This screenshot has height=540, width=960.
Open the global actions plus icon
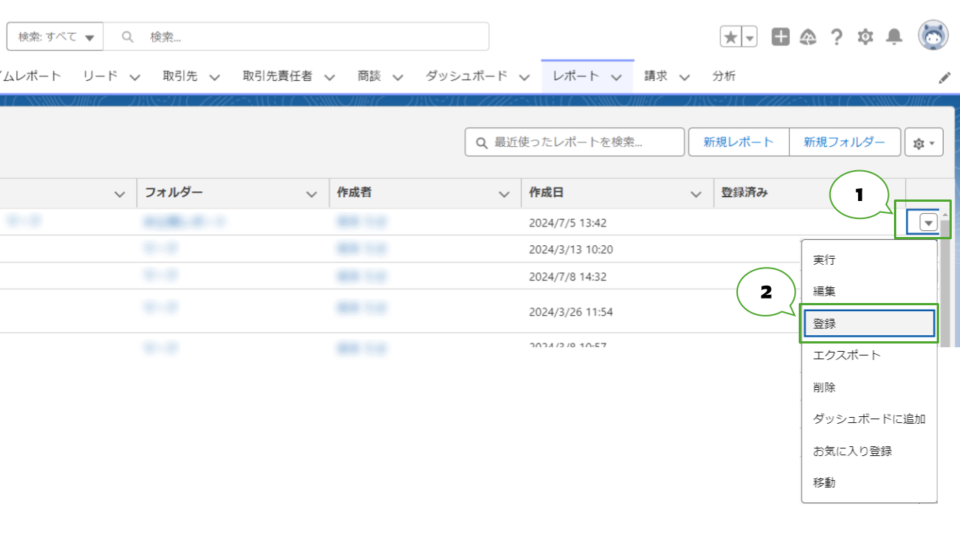(781, 37)
